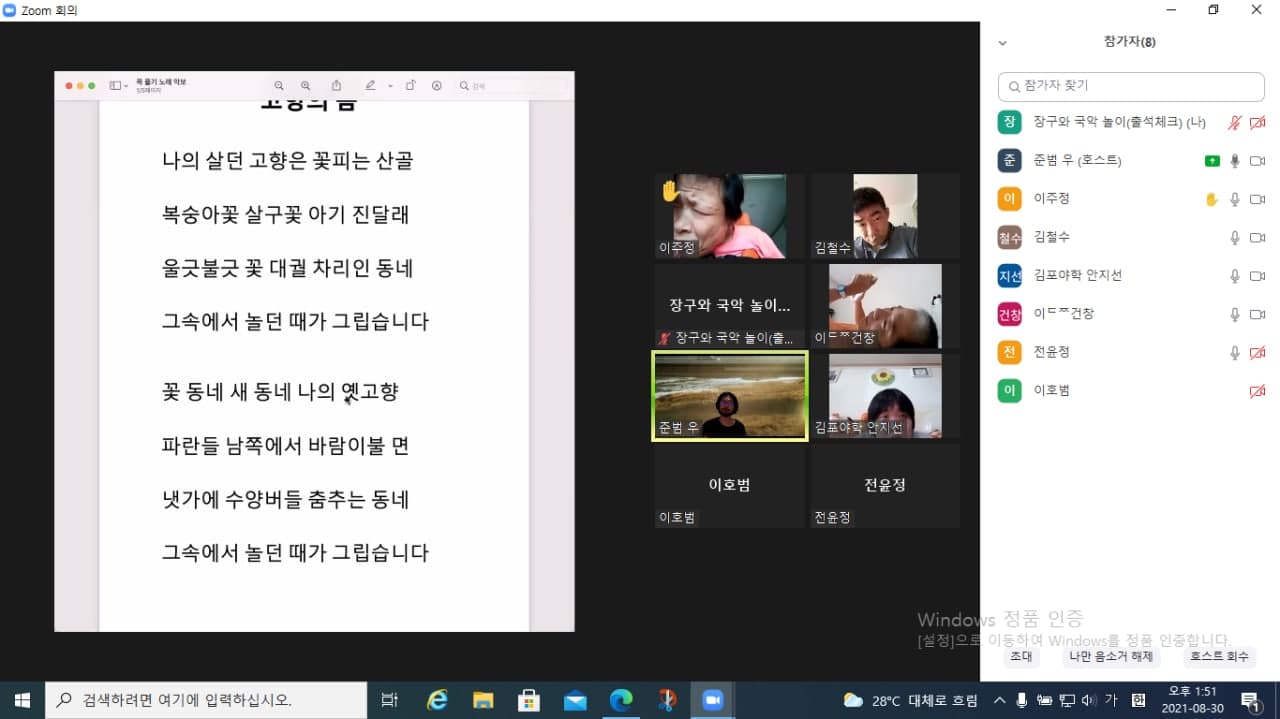Select 김철수 video thumbnail
The image size is (1280, 719).
pos(885,216)
